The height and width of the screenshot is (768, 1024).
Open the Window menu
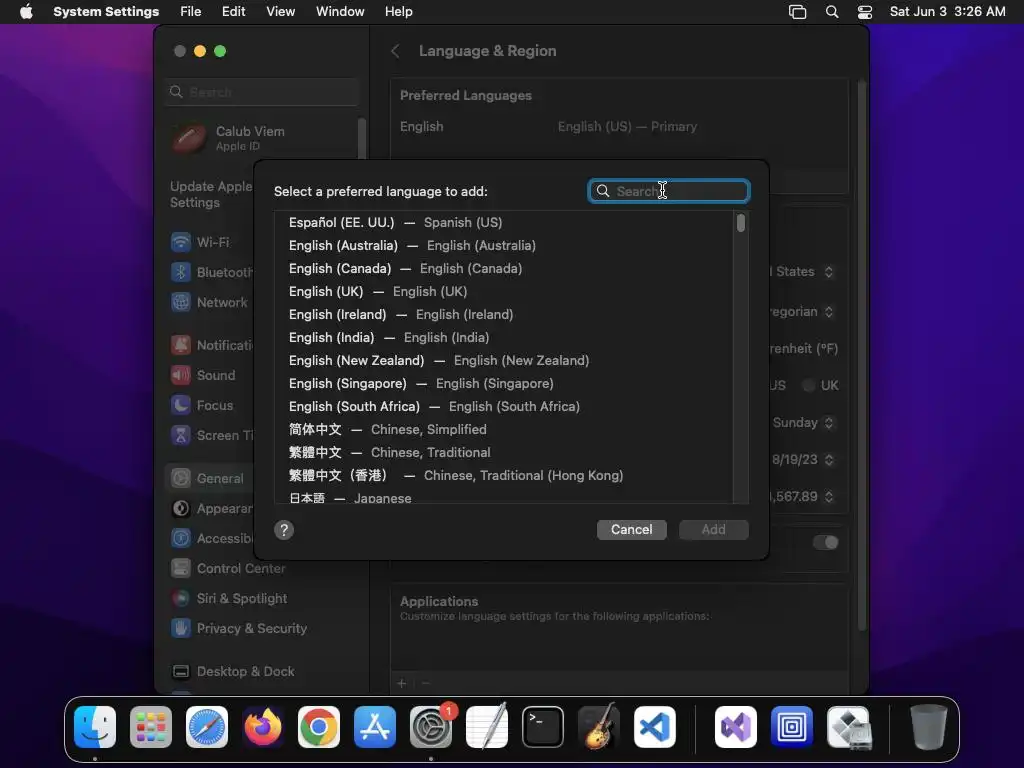(340, 12)
